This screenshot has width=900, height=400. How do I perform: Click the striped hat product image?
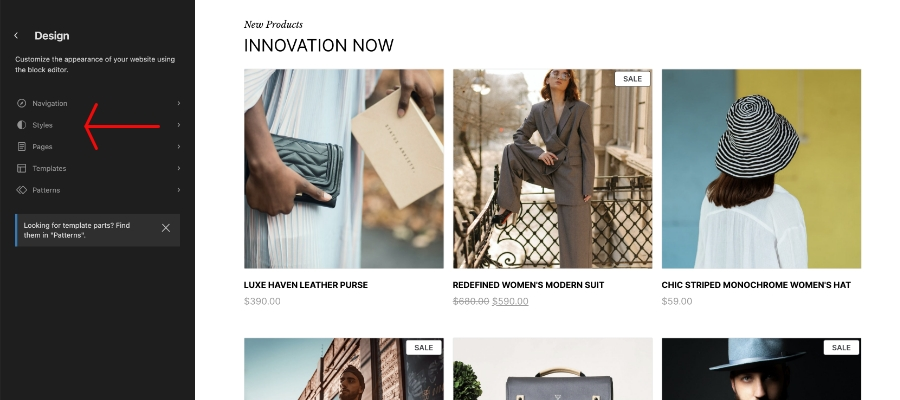[761, 169]
